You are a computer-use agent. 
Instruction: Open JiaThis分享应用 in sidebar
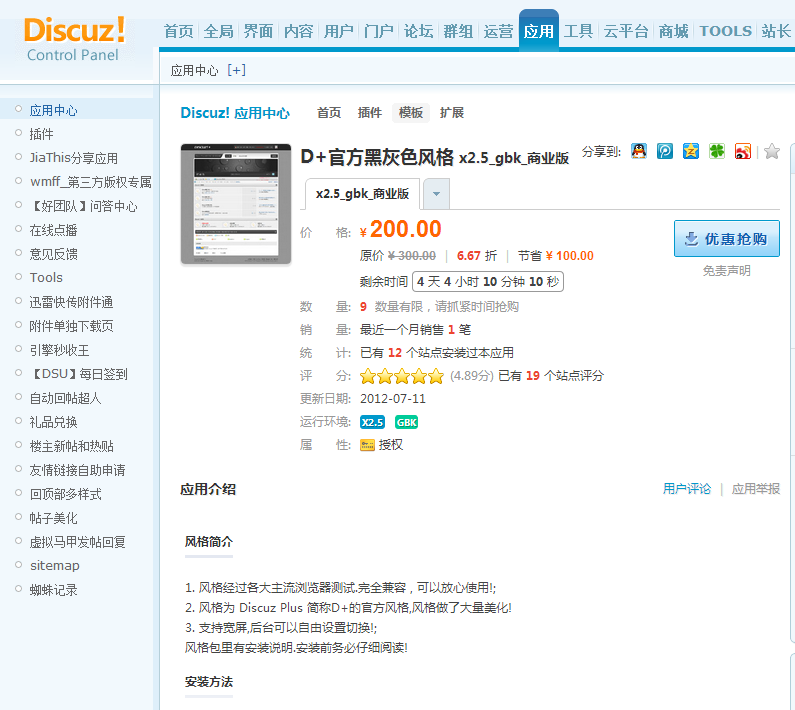(x=74, y=158)
